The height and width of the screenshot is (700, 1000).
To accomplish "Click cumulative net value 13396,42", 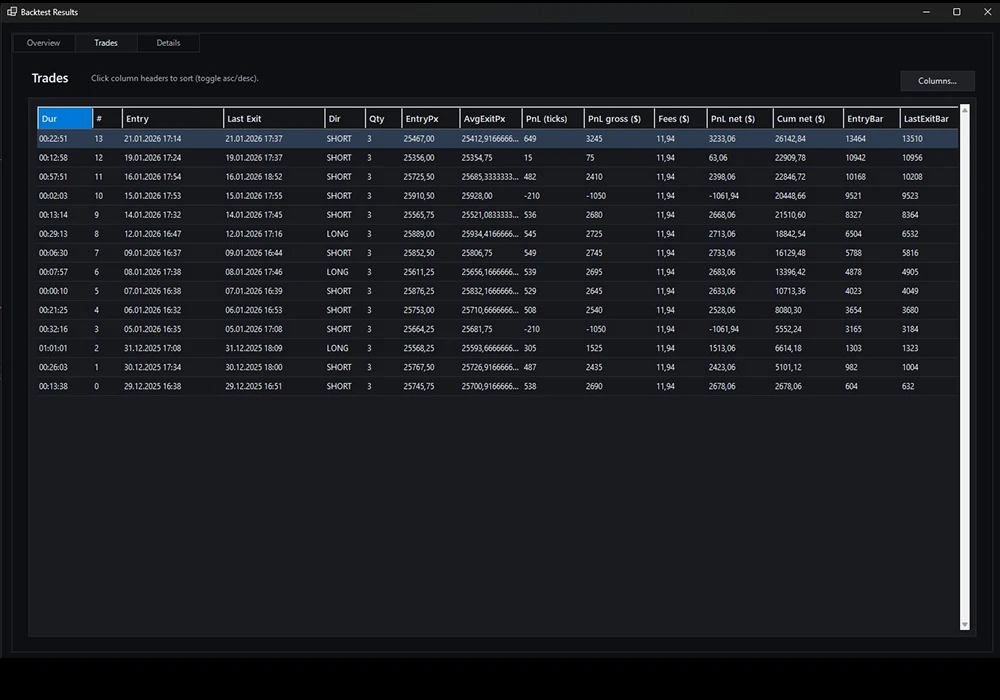I will click(790, 272).
